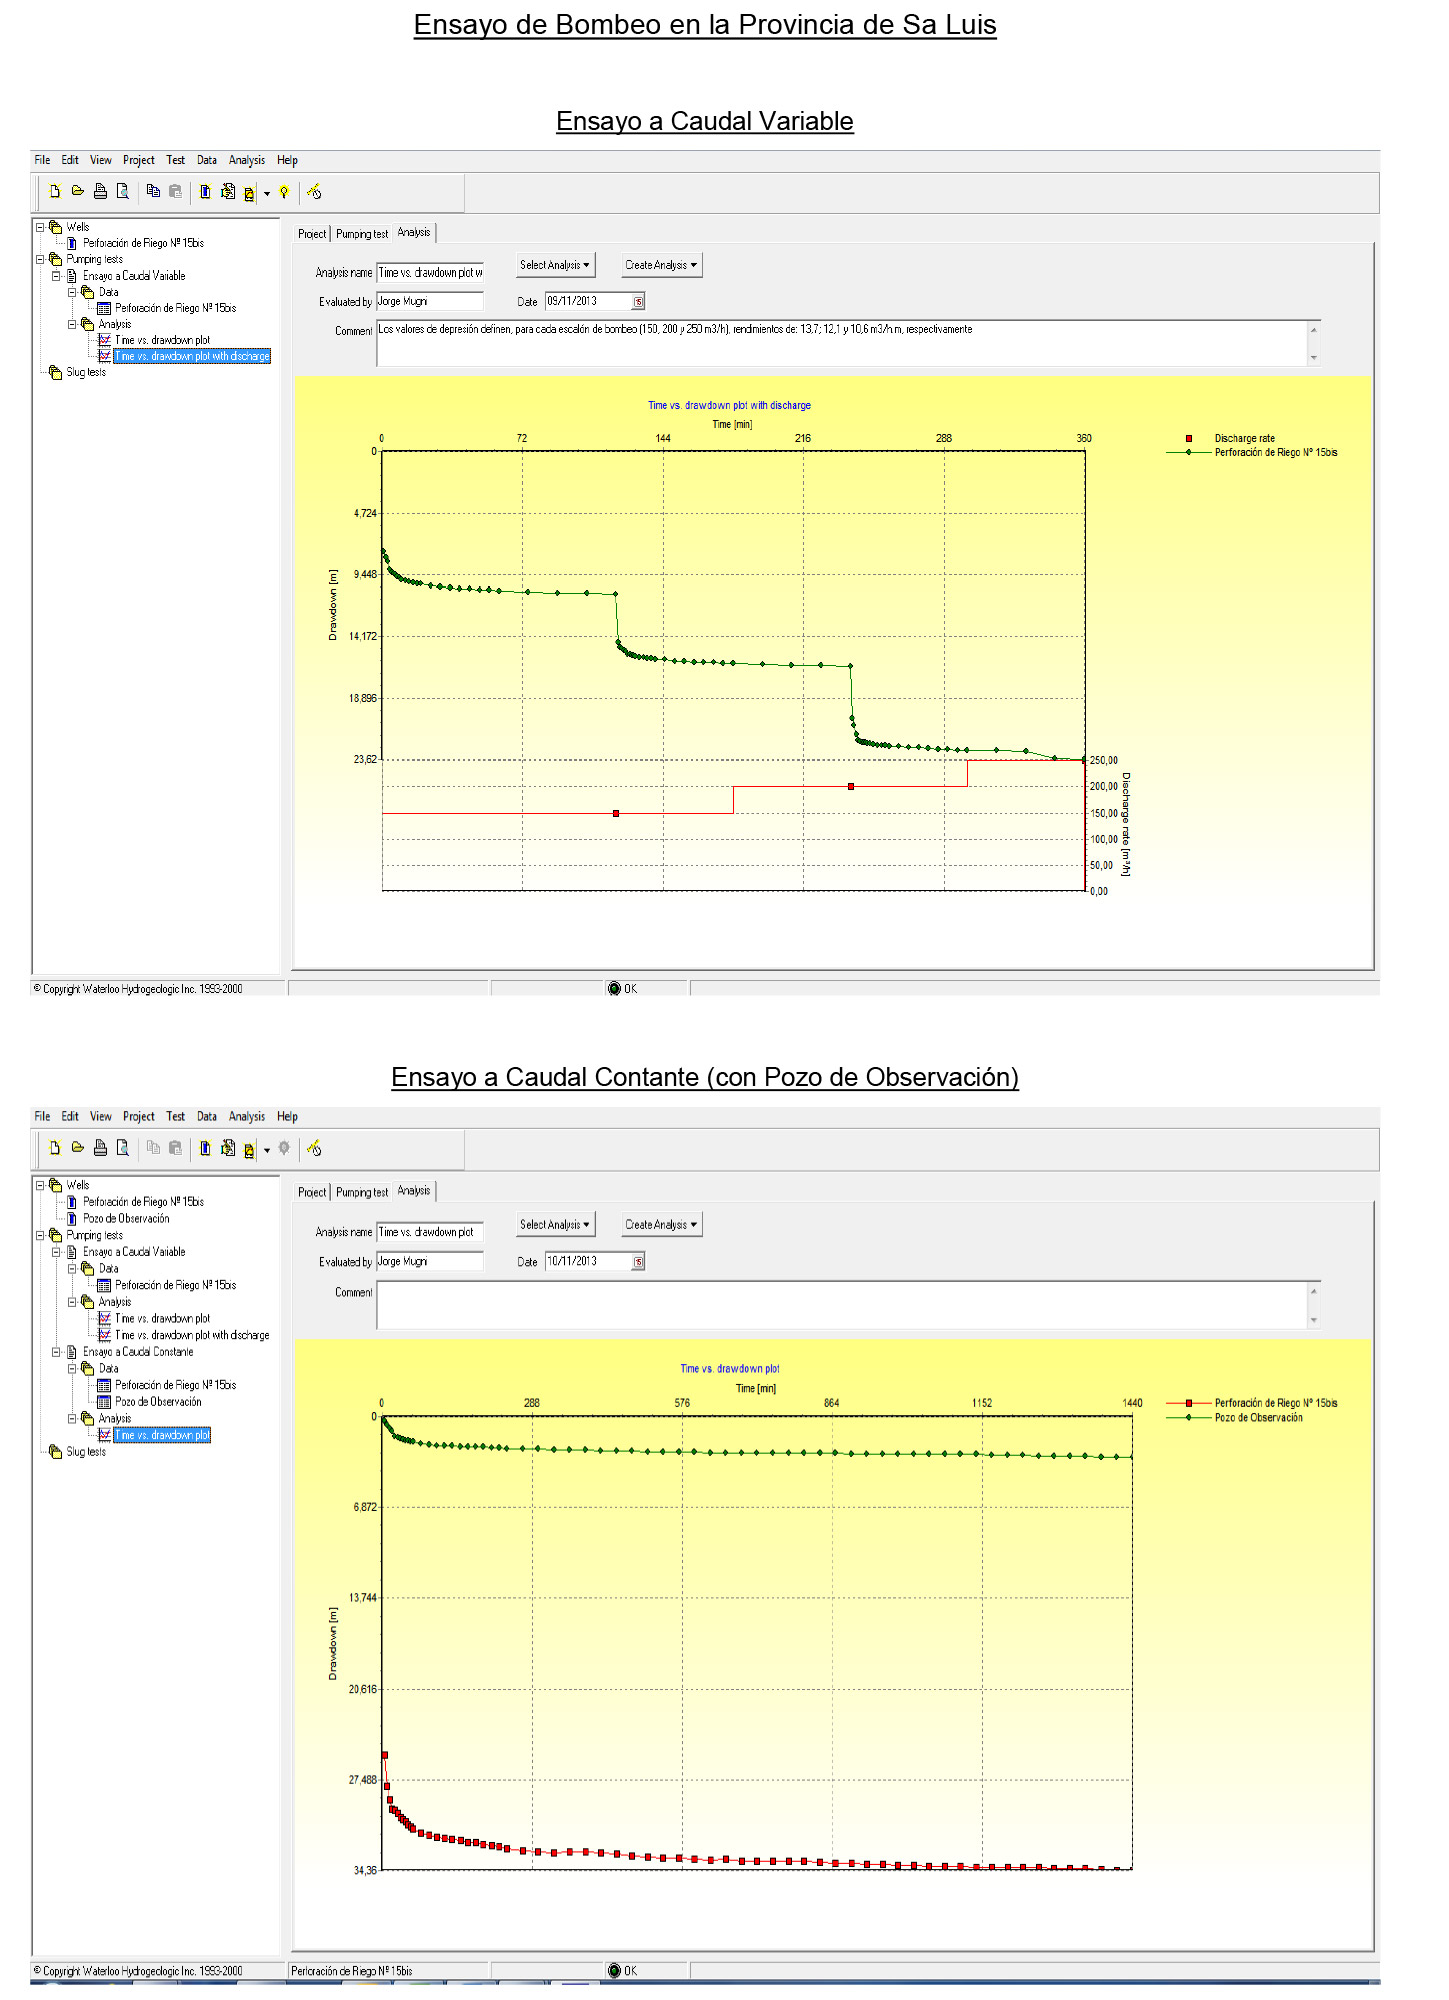
Task: Select highlighted 'Time vs. drawdown plot with discharge' in upper tree
Action: [x=192, y=356]
